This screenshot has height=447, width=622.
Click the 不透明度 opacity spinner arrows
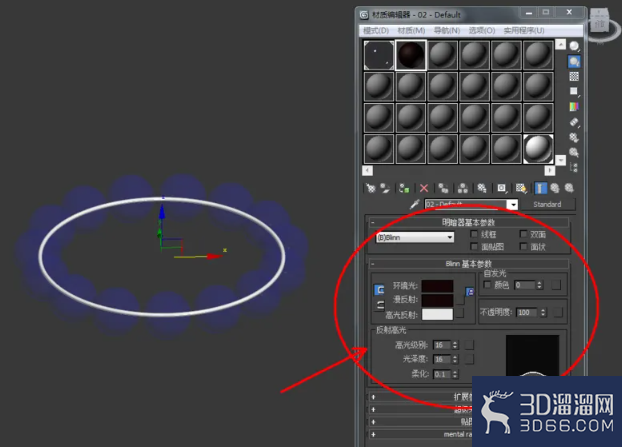point(543,313)
